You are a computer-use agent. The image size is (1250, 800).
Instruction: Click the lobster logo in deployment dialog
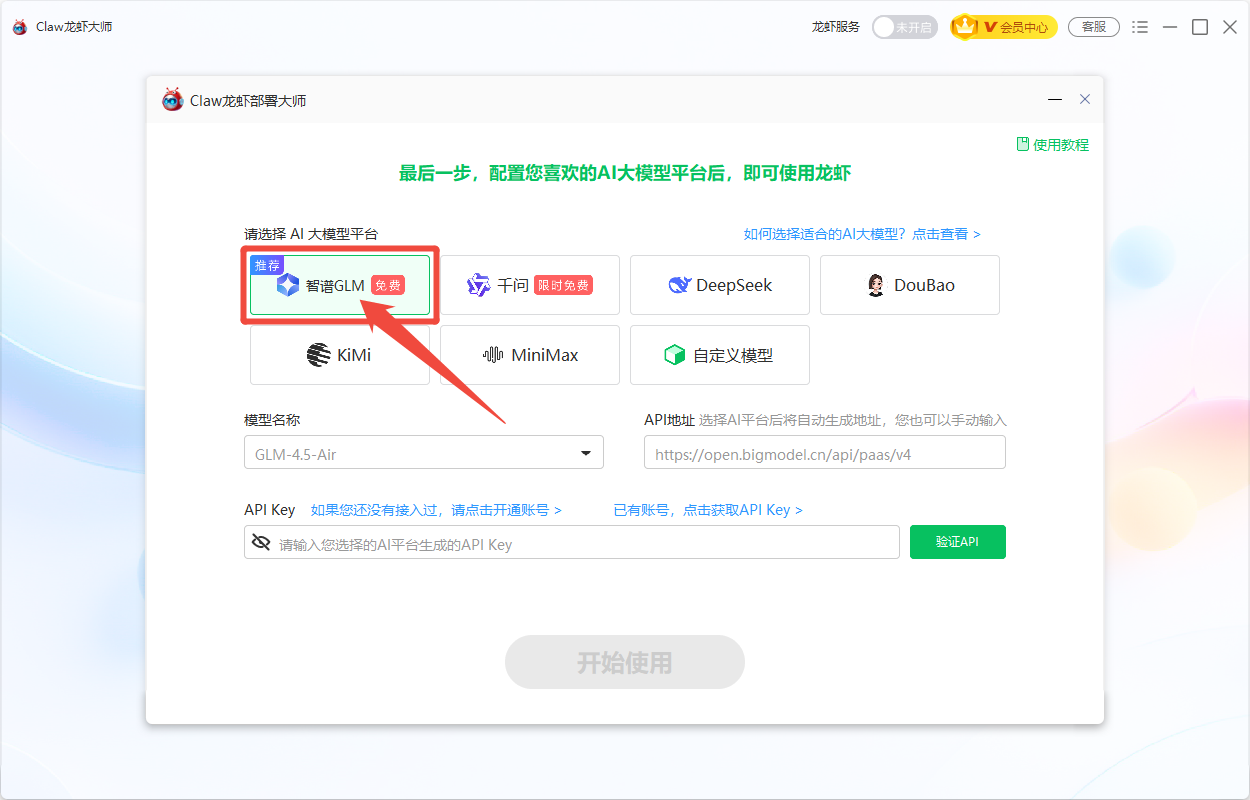[x=173, y=100]
